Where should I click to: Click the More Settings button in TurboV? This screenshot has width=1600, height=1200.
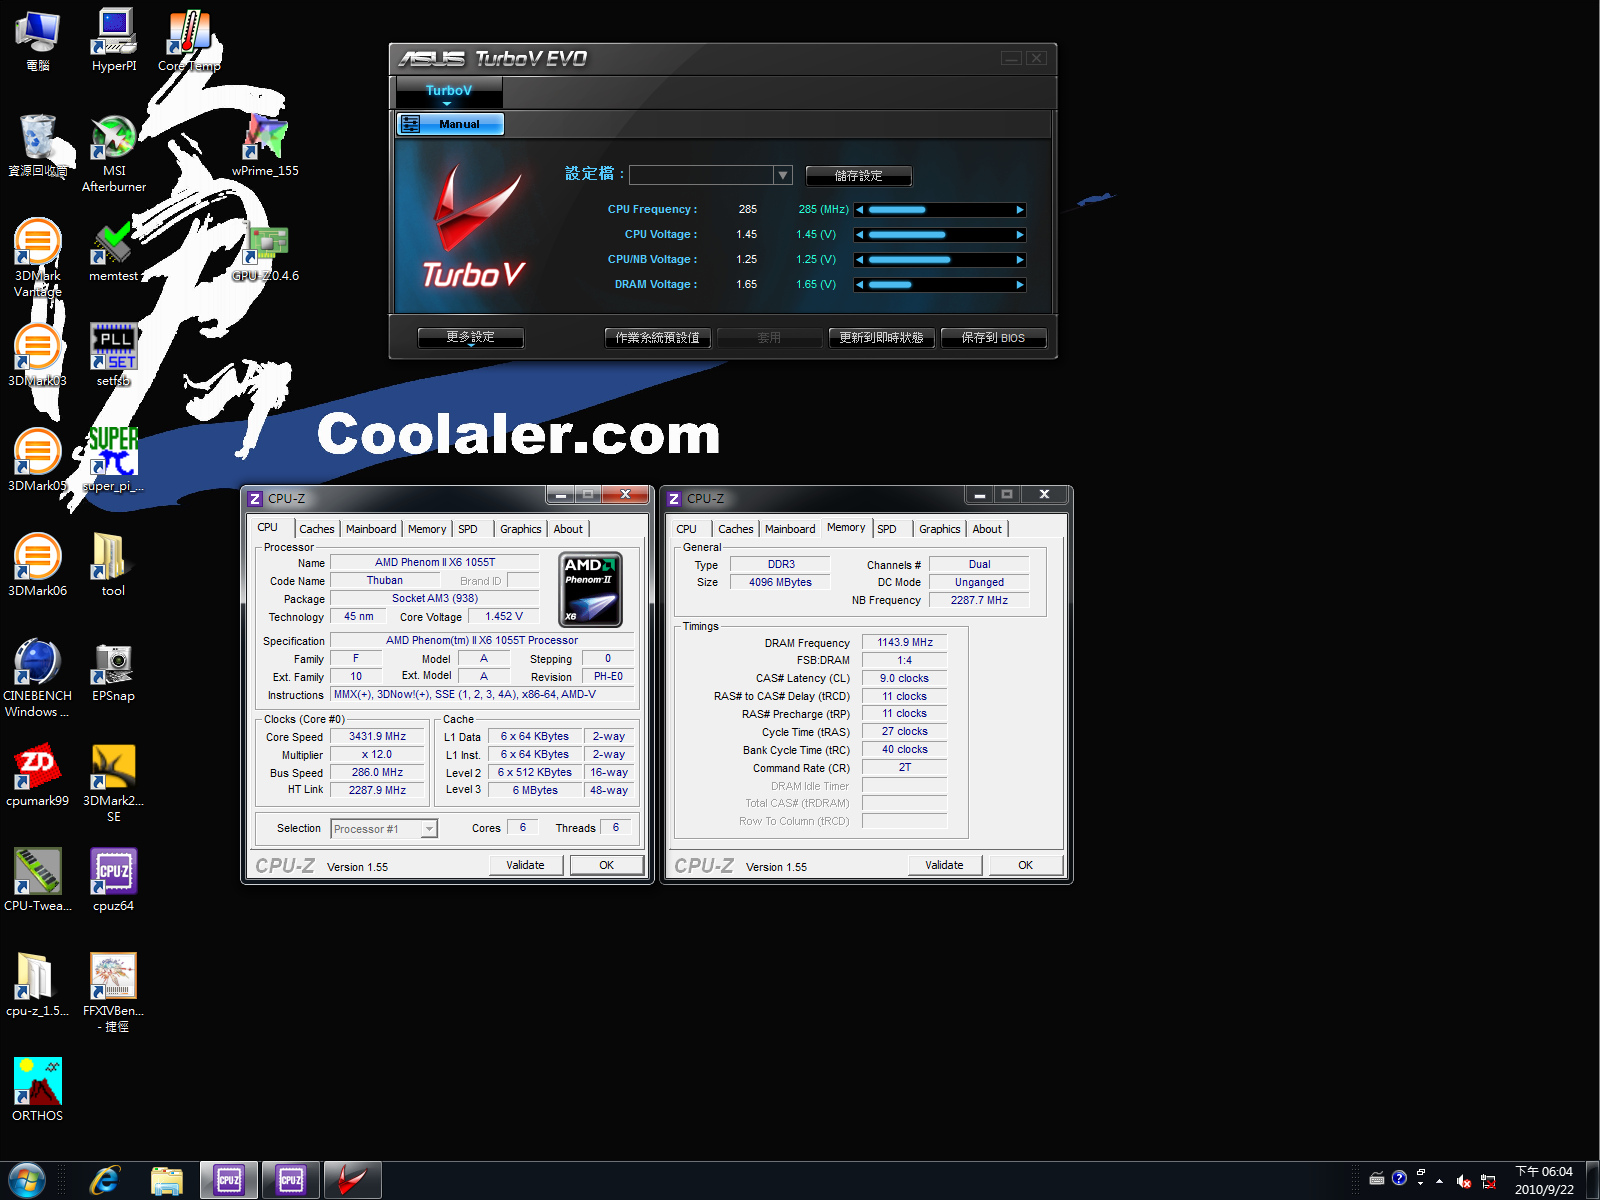(471, 338)
